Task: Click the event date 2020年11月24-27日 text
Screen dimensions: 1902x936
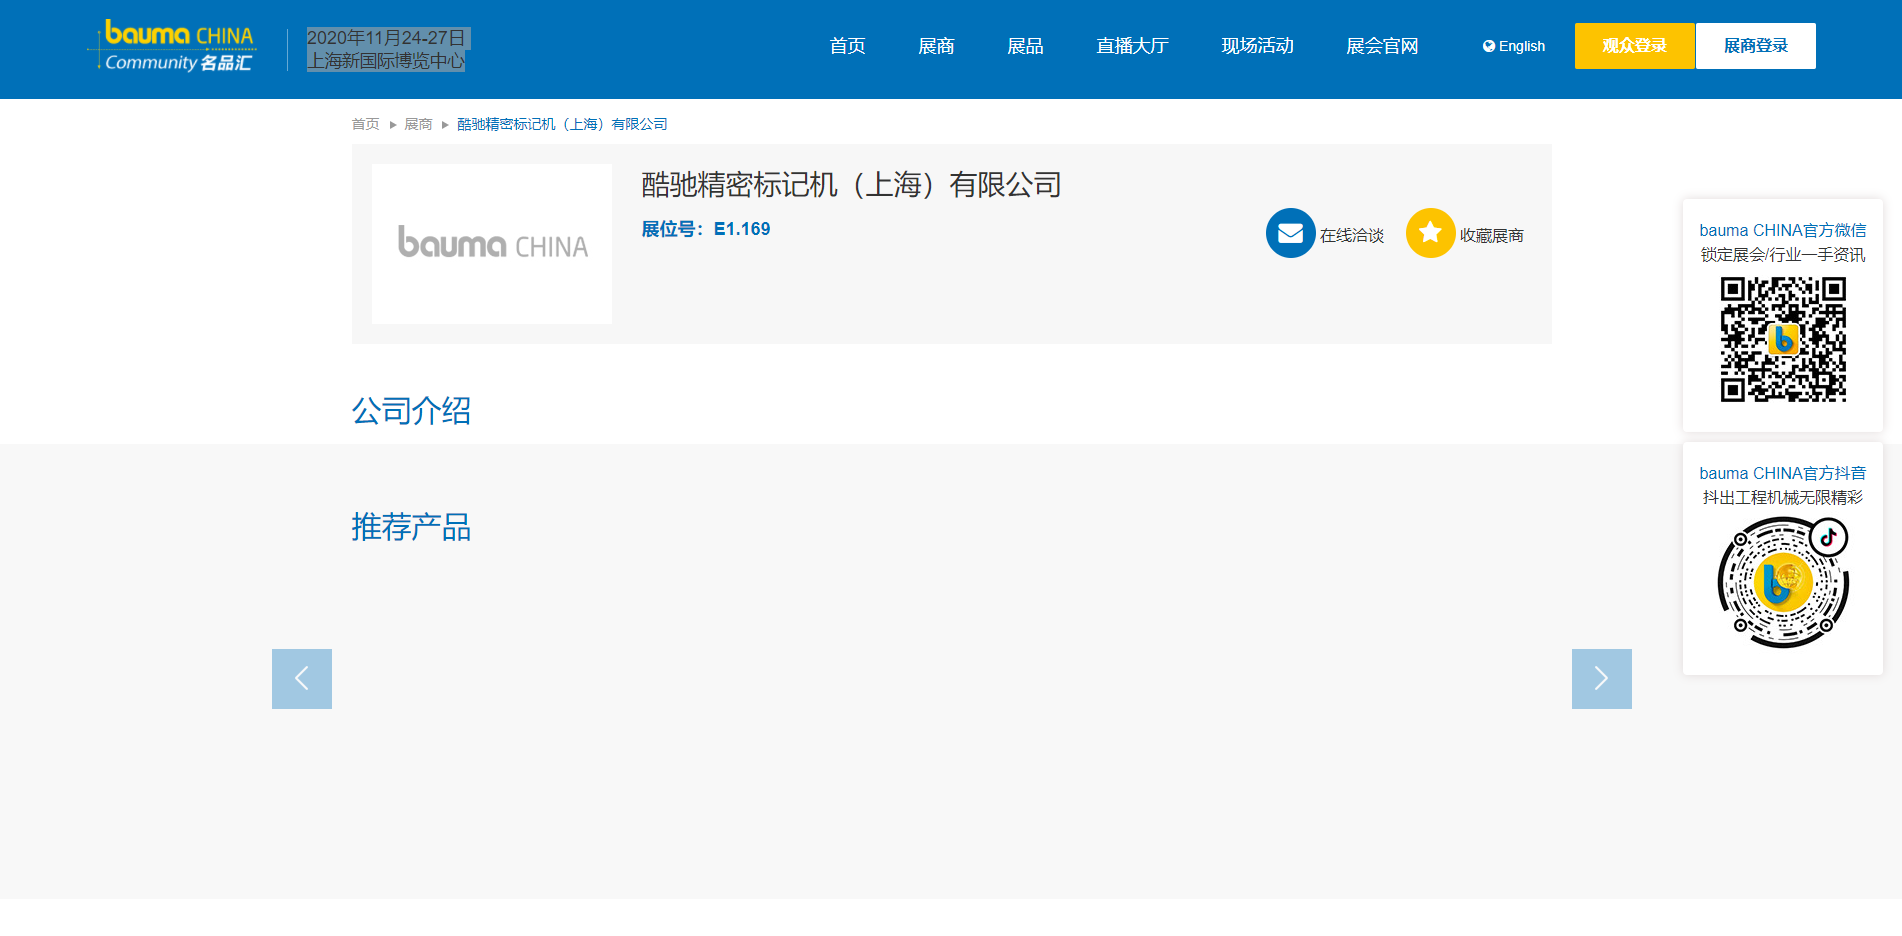Action: tap(386, 38)
